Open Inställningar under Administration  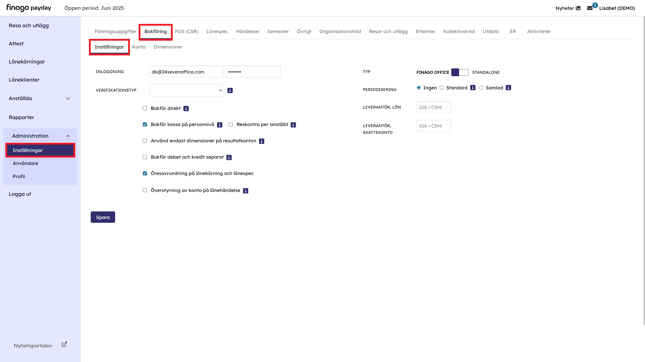pos(40,150)
